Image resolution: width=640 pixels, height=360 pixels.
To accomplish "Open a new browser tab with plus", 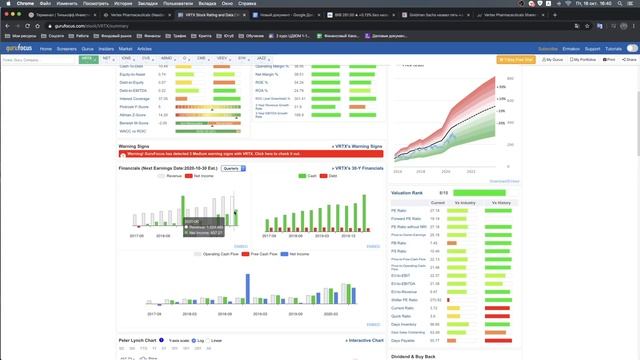I will (x=555, y=15).
